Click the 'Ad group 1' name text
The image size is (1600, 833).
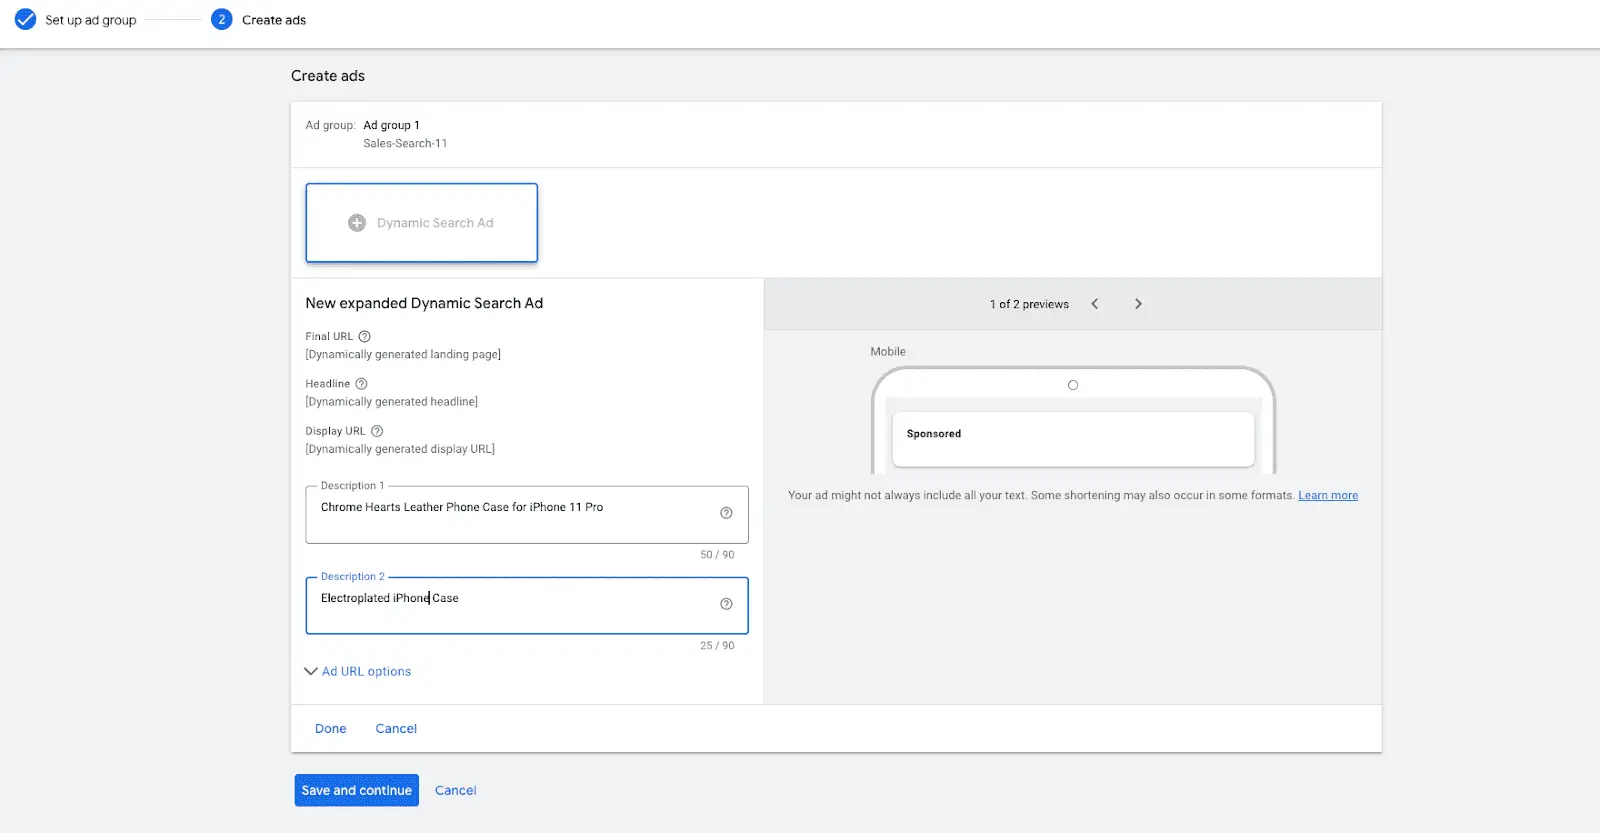392,125
